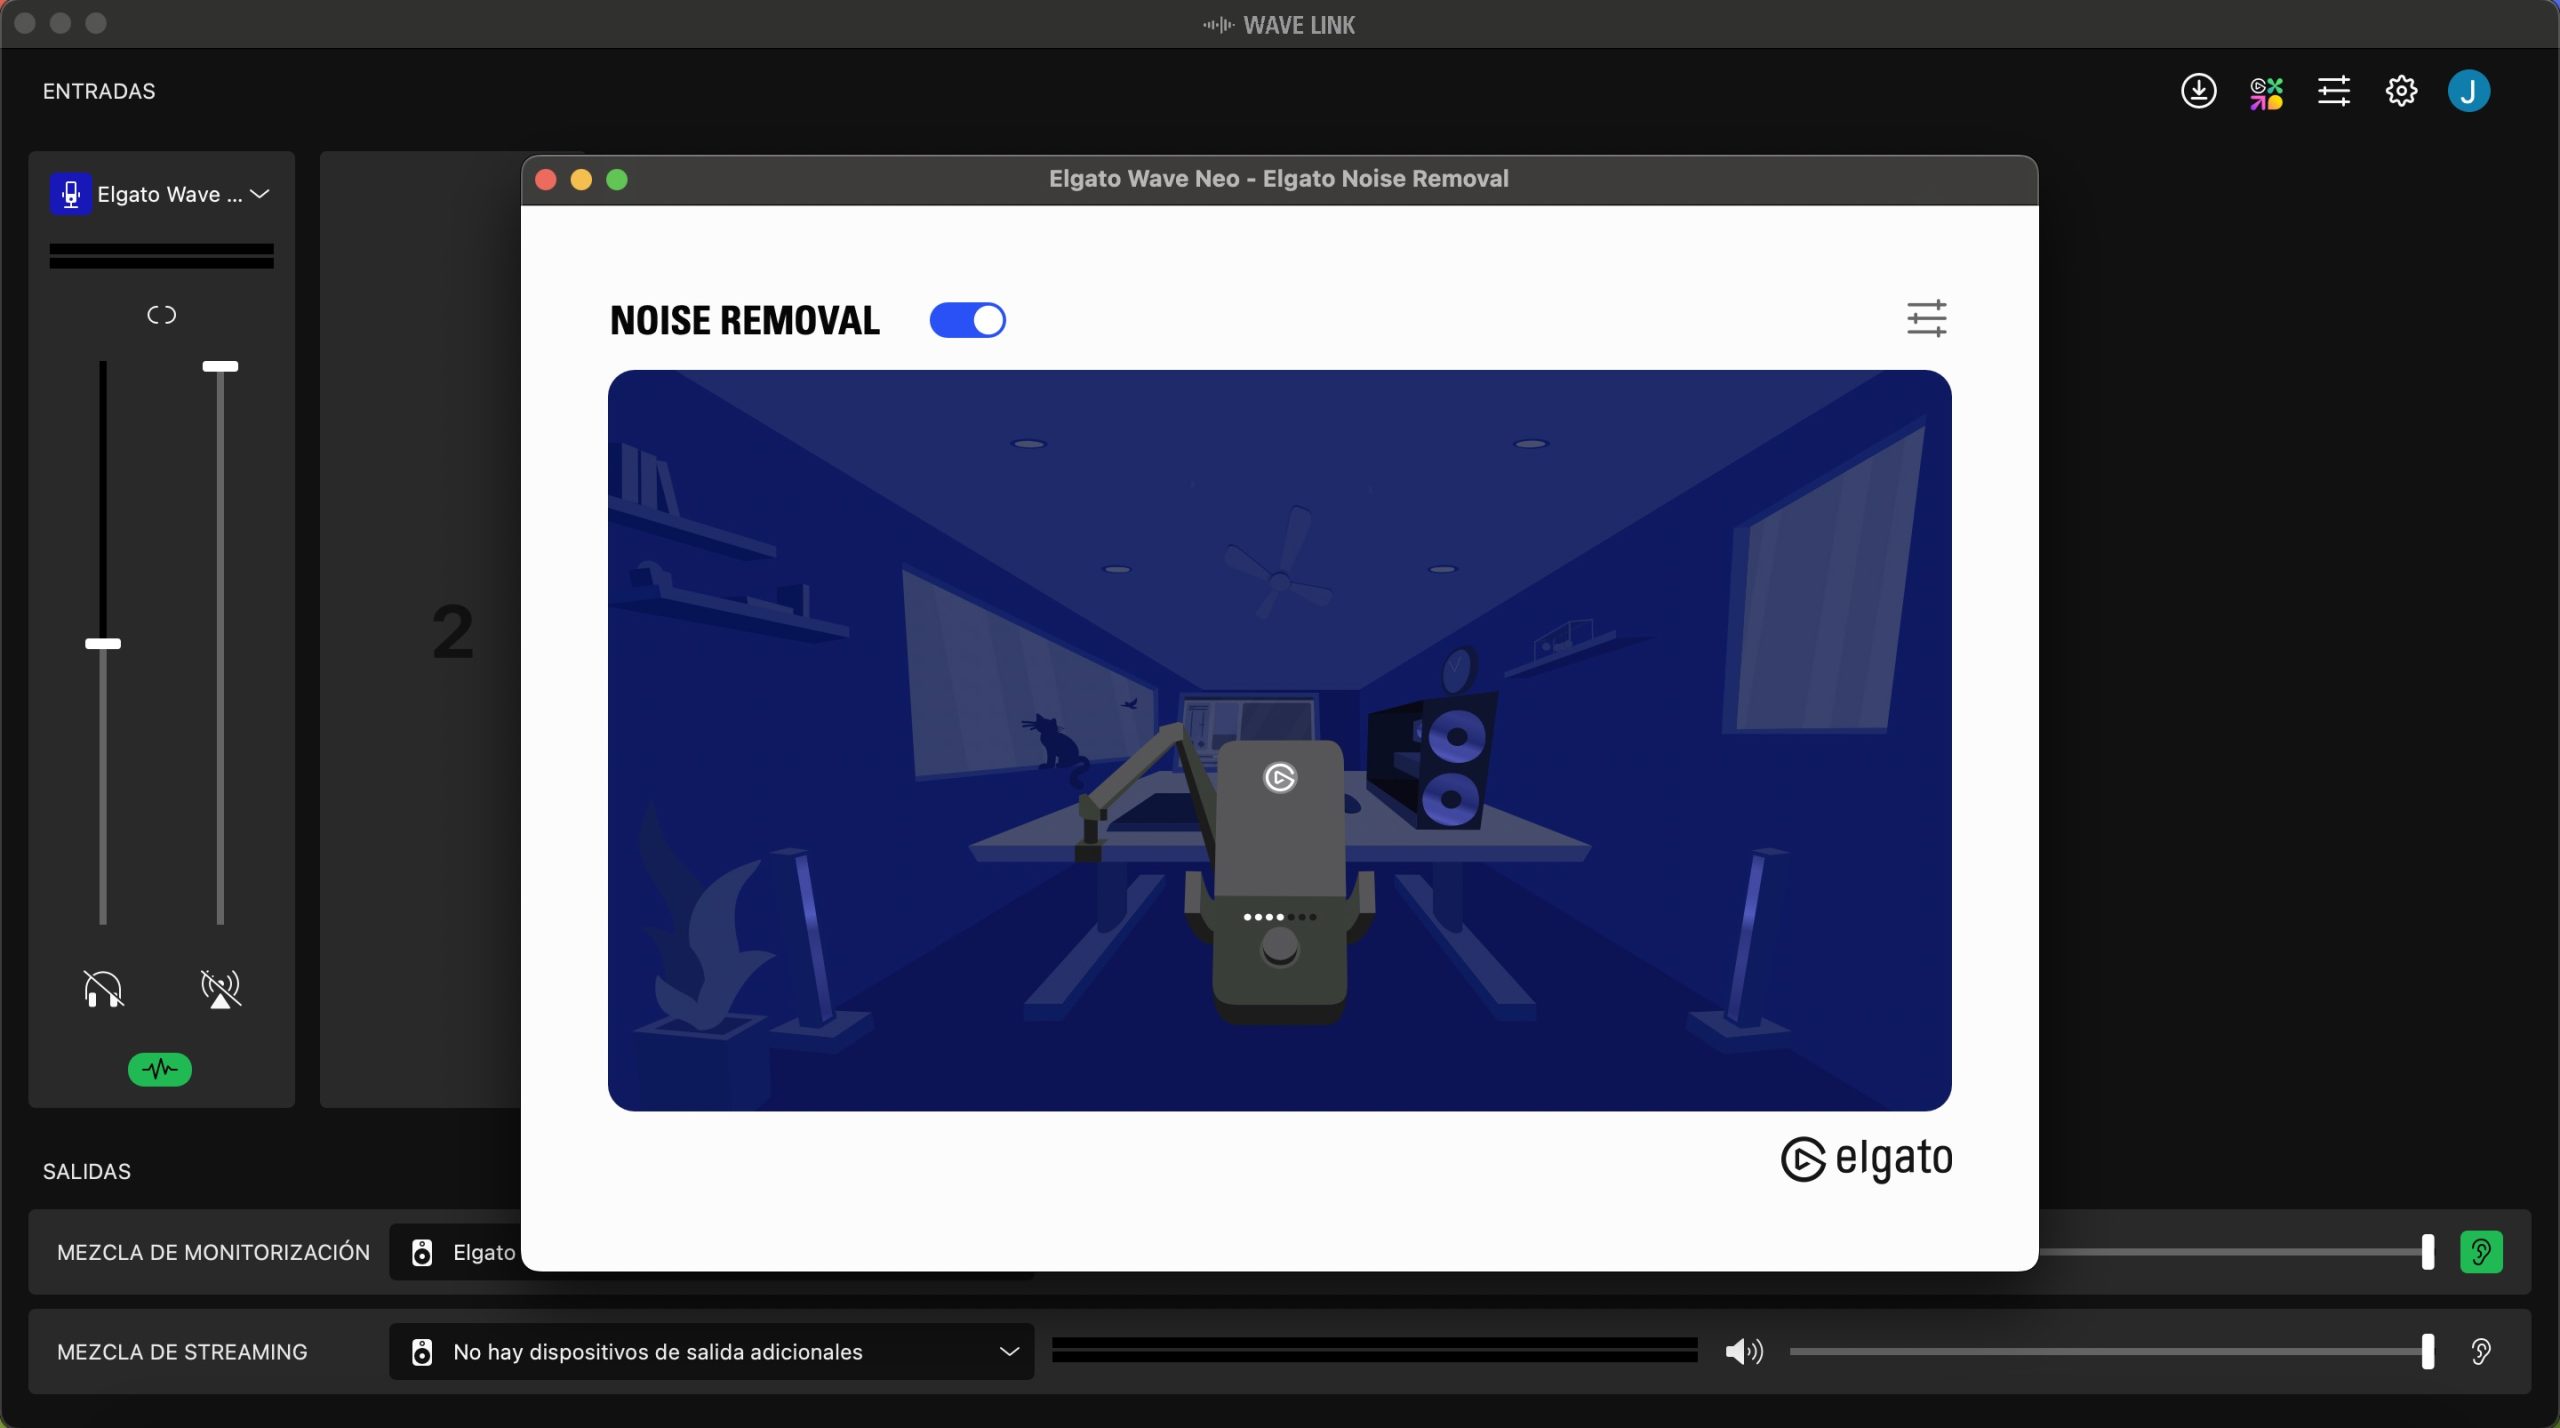Screen dimensions: 2560x1428
Task: Click the MEZCLA DE STREAMING label
Action: point(182,1352)
